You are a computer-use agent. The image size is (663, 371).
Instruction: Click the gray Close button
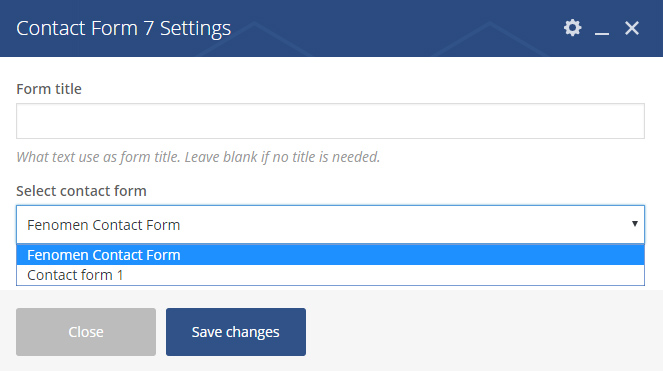pyautogui.click(x=86, y=332)
